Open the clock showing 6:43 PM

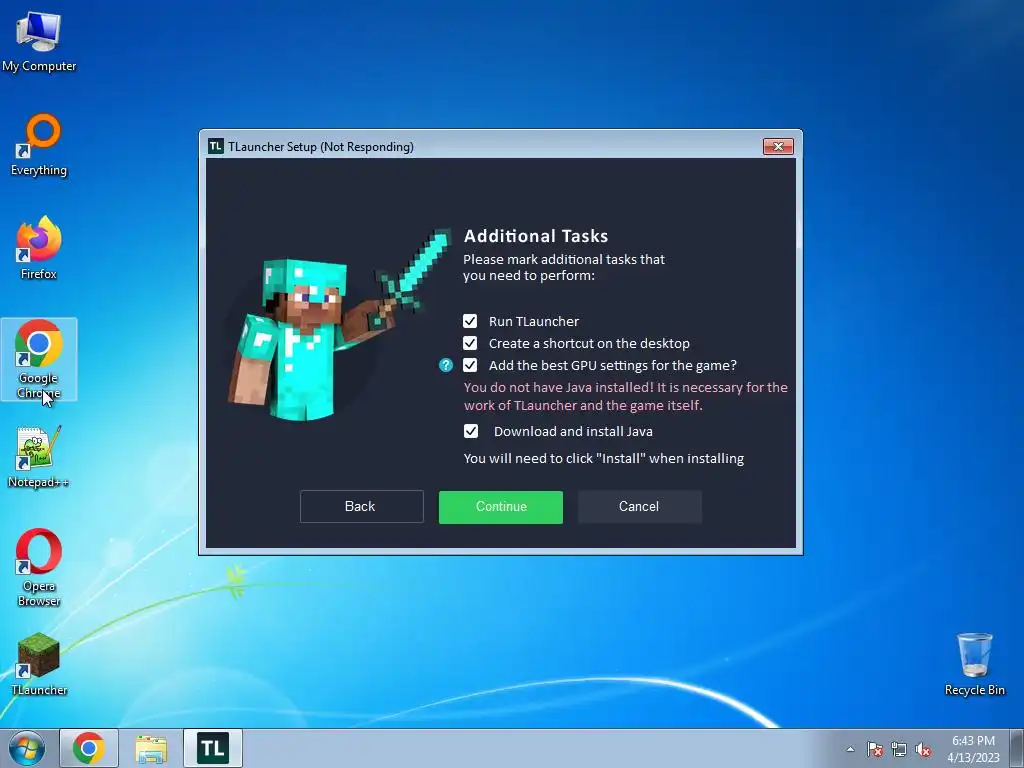tap(973, 749)
